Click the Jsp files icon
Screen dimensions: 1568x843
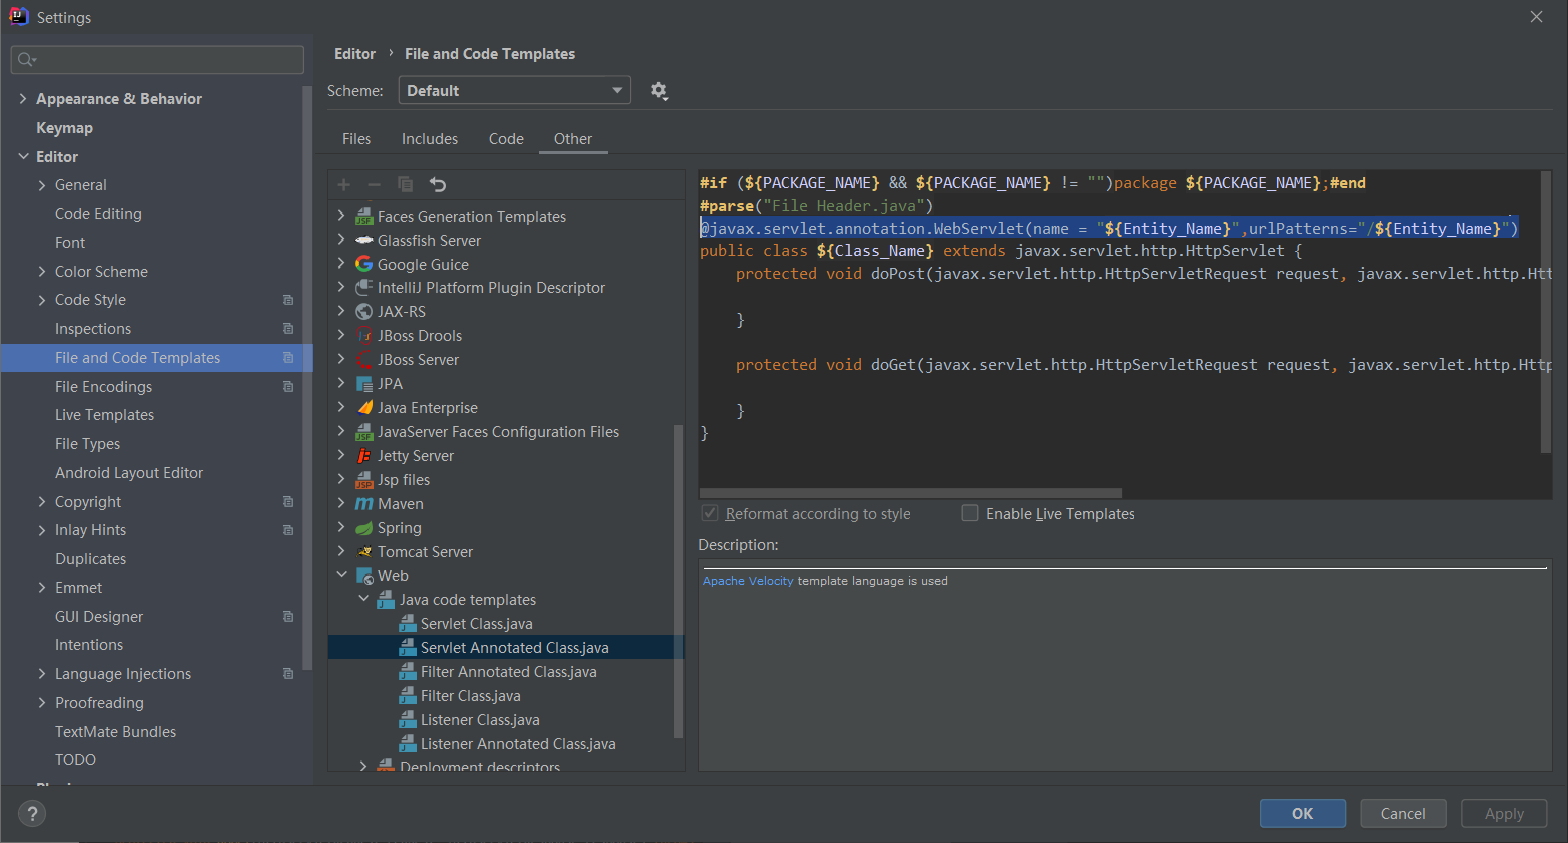point(364,480)
